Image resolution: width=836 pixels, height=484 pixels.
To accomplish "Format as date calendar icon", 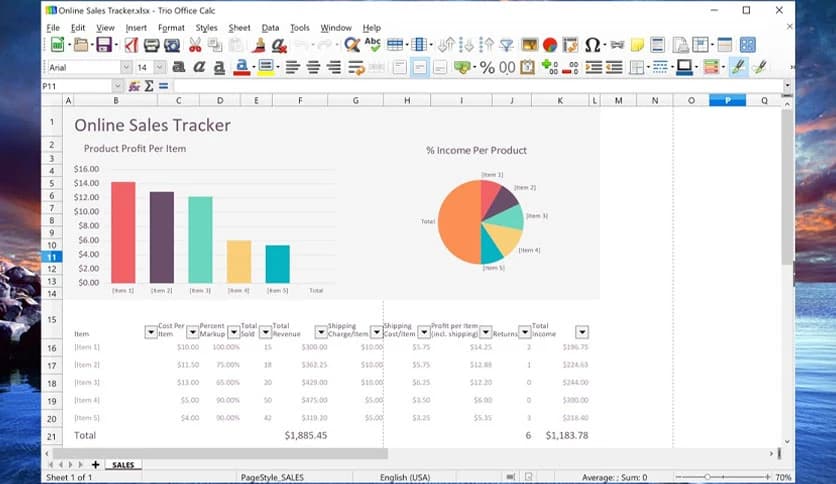I will (x=527, y=67).
